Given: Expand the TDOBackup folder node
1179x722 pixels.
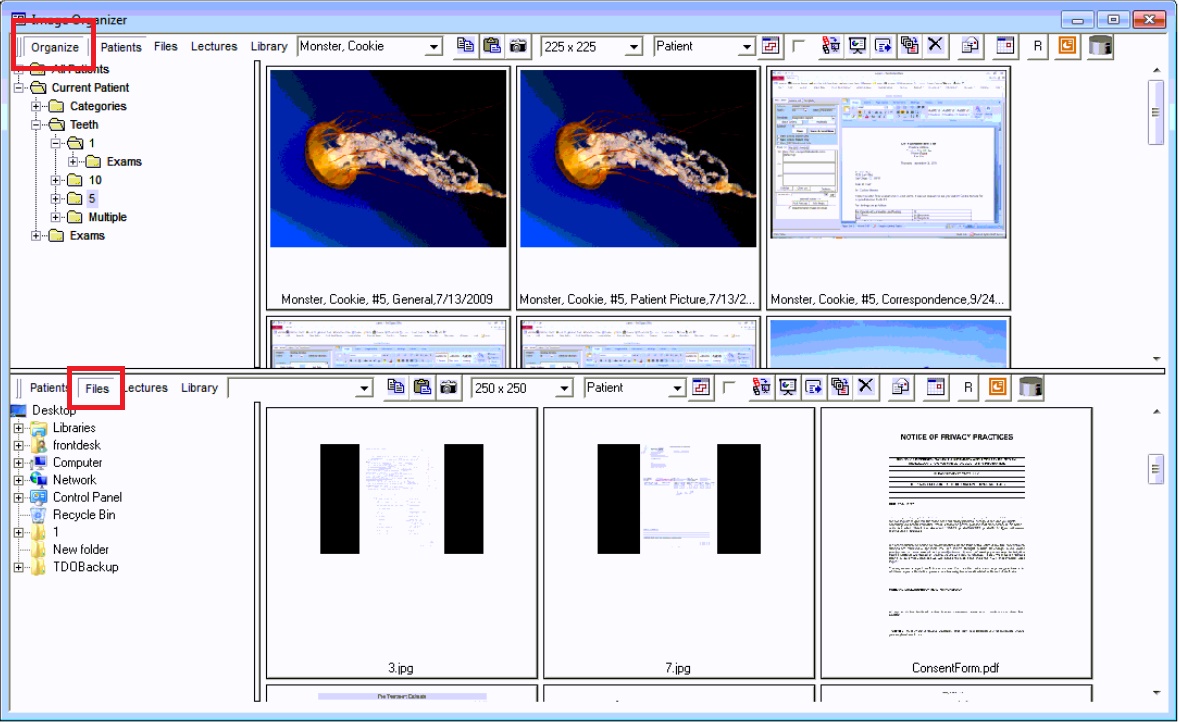Looking at the screenshot, I should (x=18, y=567).
